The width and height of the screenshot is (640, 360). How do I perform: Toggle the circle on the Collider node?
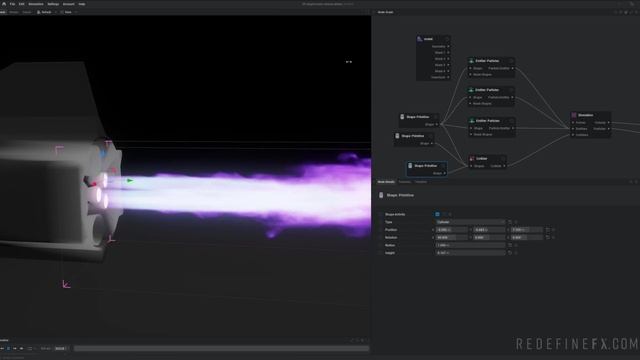(x=502, y=158)
